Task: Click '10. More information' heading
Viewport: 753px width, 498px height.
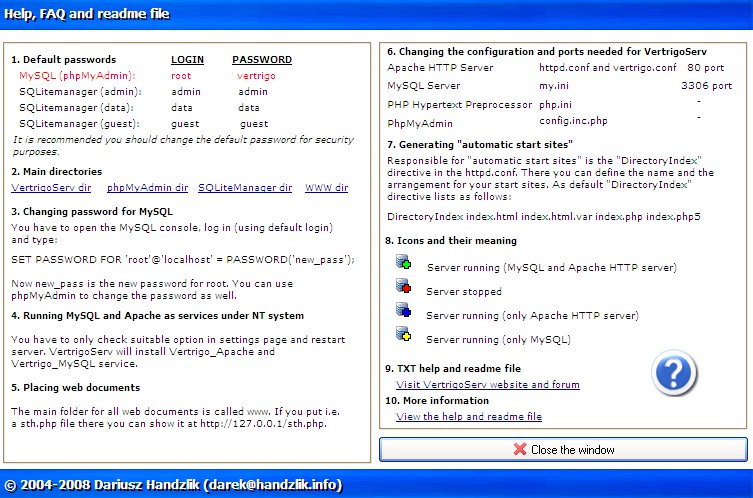Action: point(437,401)
